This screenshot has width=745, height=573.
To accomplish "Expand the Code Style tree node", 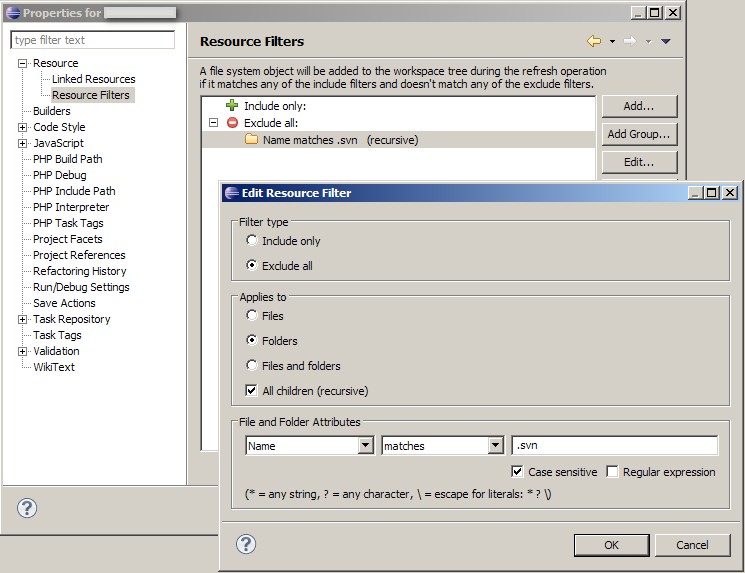I will pyautogui.click(x=23, y=128).
